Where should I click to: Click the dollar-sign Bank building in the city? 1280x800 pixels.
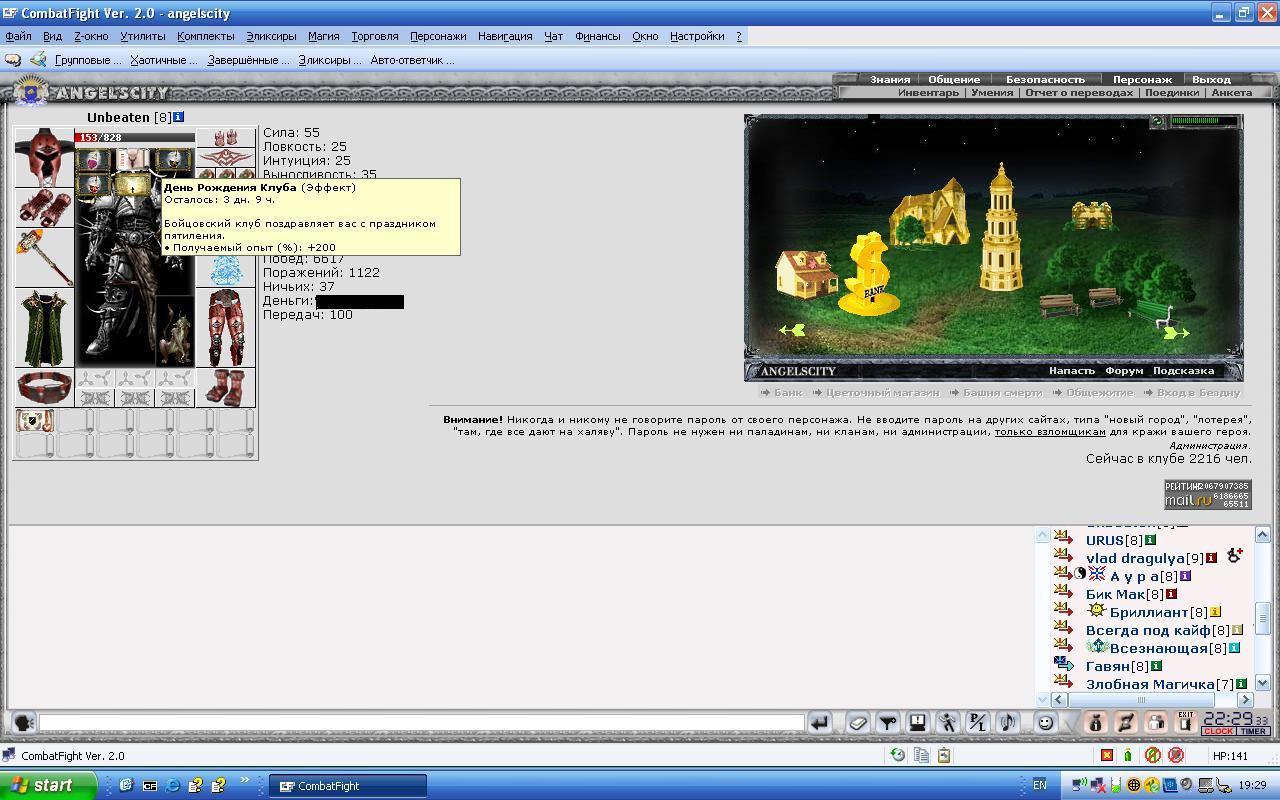(871, 273)
